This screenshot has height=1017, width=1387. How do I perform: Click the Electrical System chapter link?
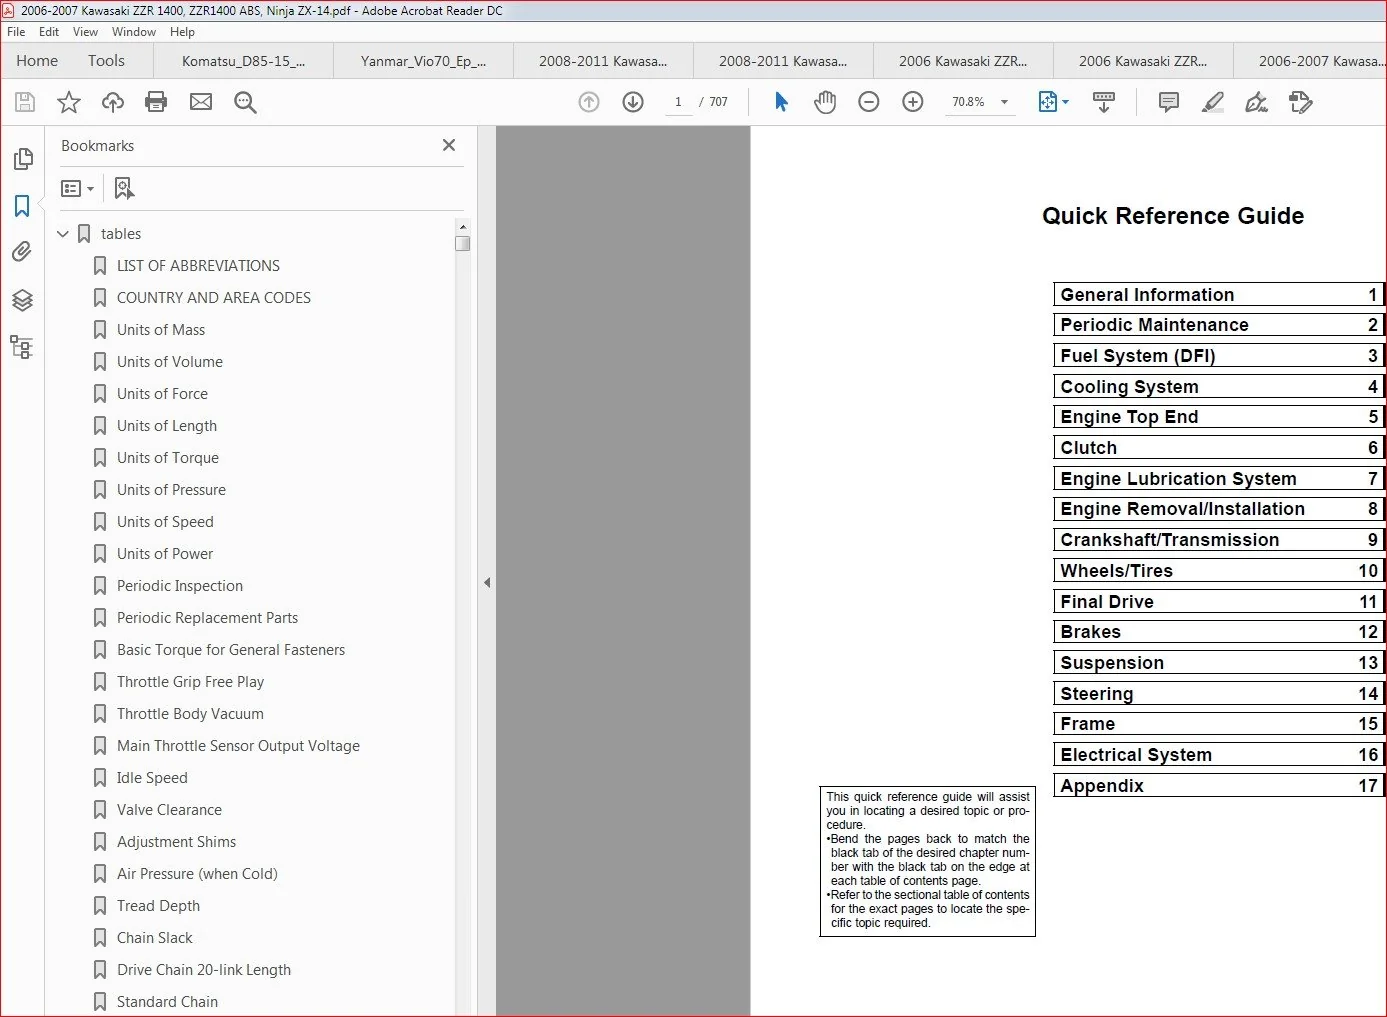pos(1218,755)
